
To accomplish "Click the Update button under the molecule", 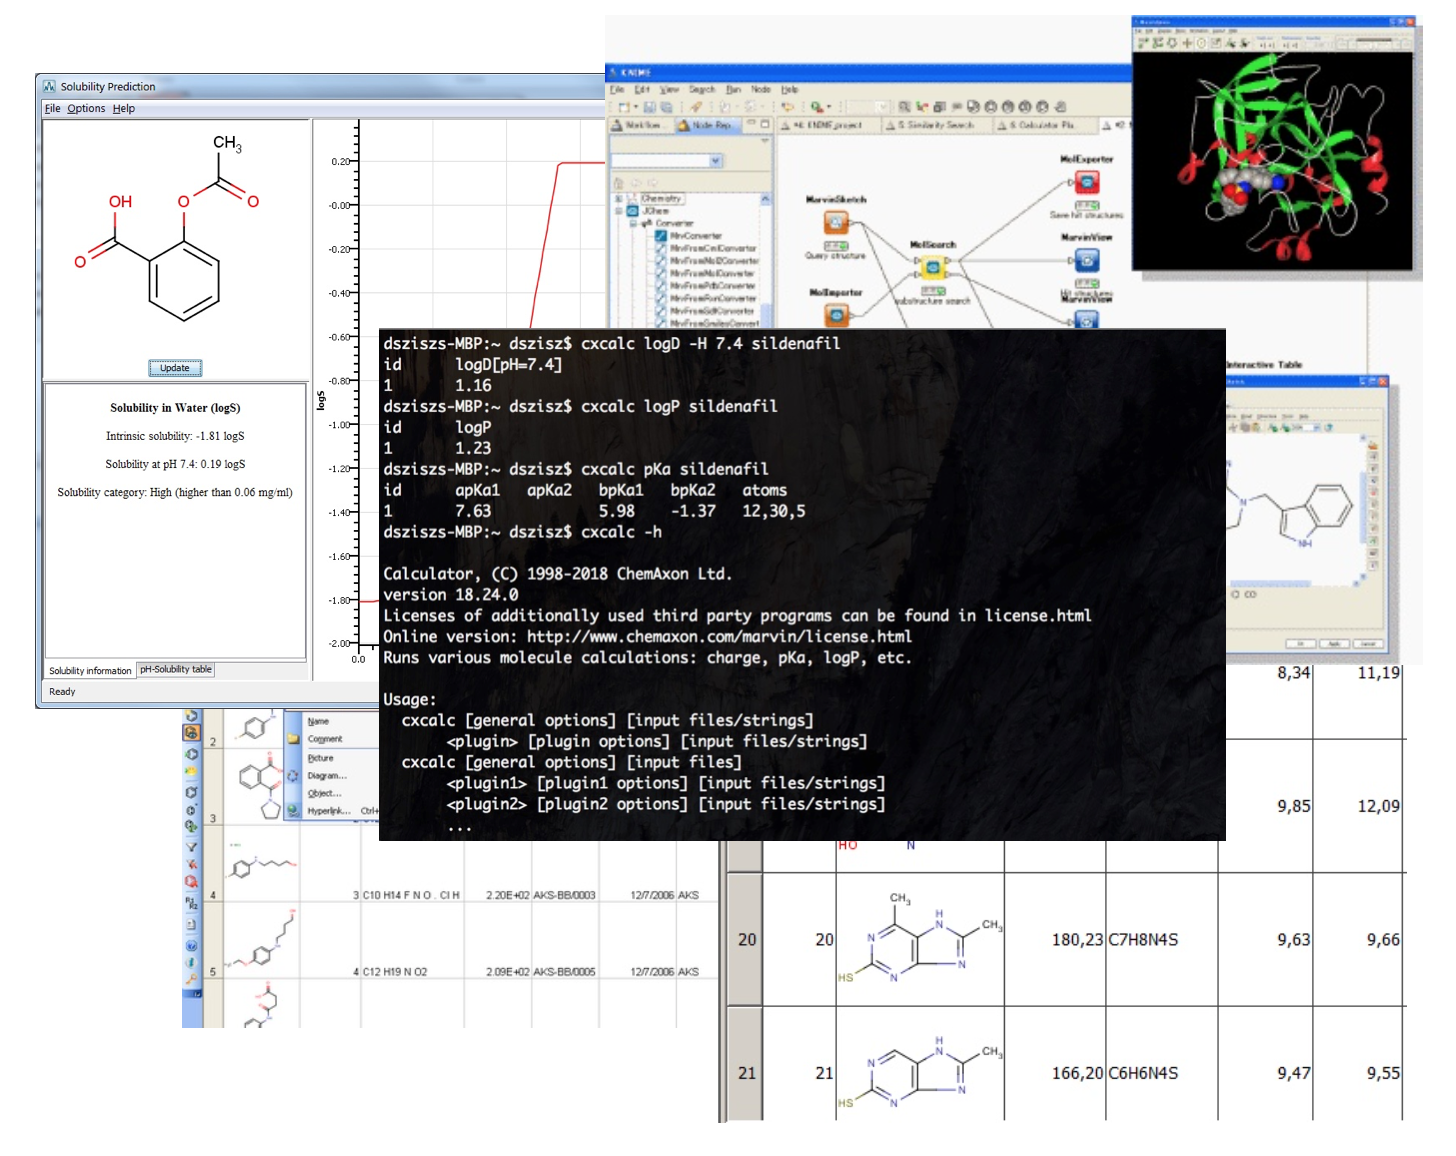I will pos(175,368).
